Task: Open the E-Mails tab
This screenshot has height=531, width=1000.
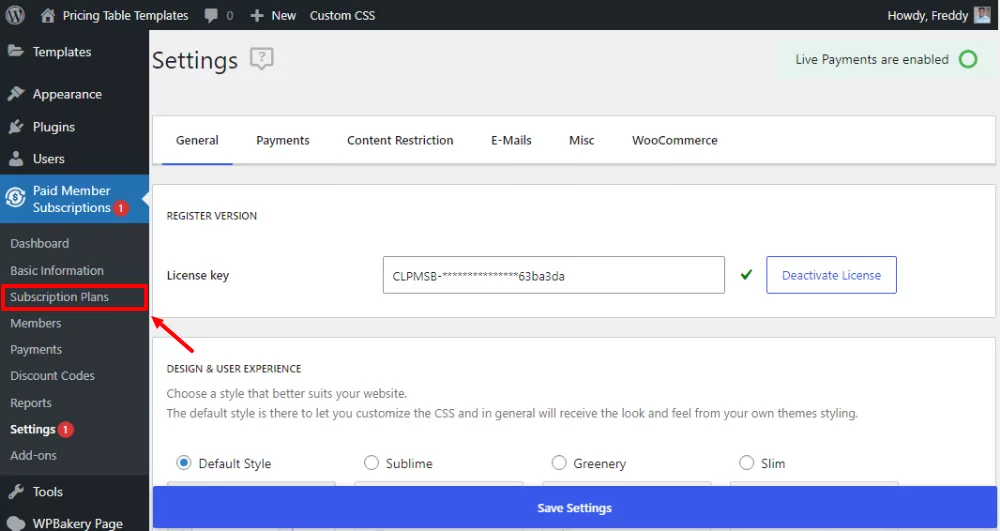Action: click(511, 140)
